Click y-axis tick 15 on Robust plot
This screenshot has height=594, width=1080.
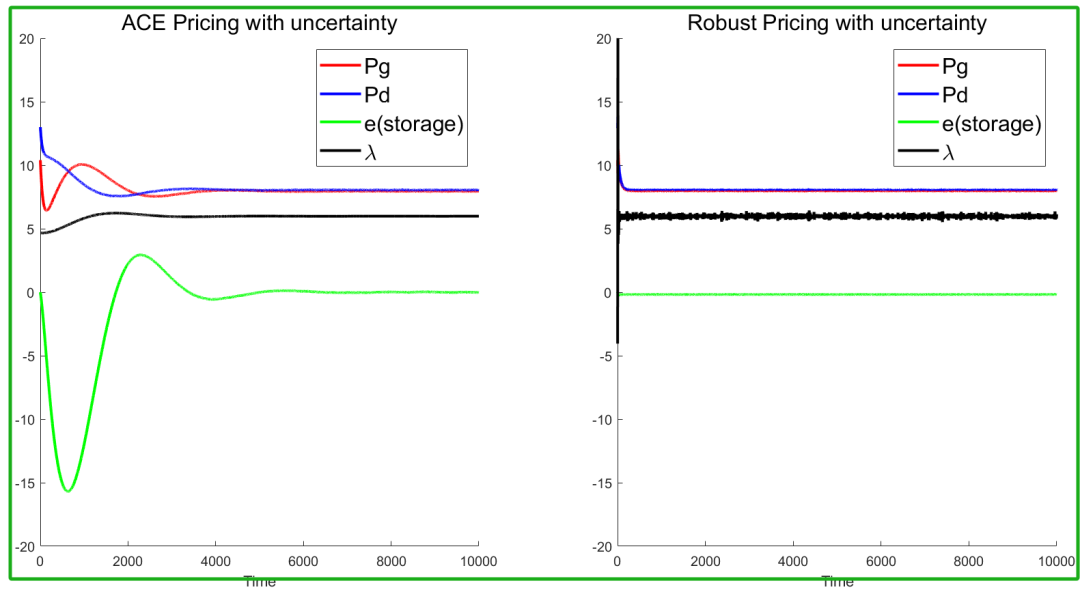[604, 103]
